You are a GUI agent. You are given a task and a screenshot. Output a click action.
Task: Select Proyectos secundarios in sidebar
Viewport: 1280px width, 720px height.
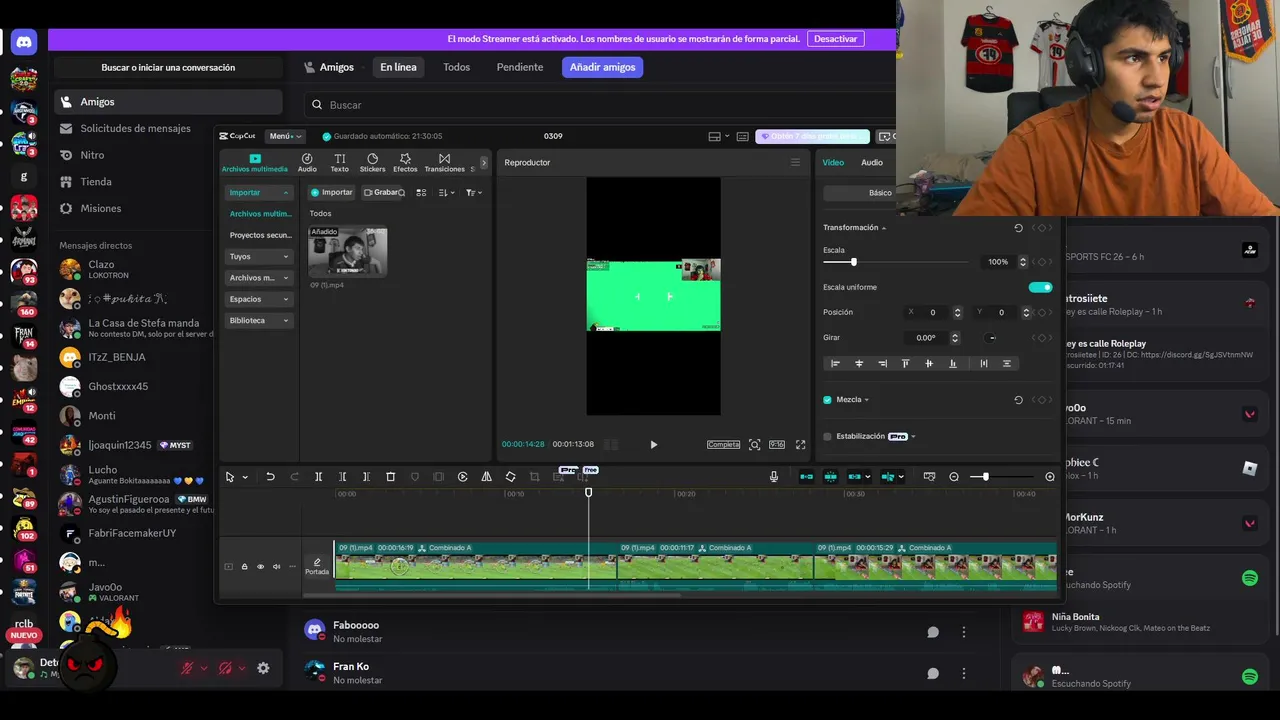(x=260, y=235)
